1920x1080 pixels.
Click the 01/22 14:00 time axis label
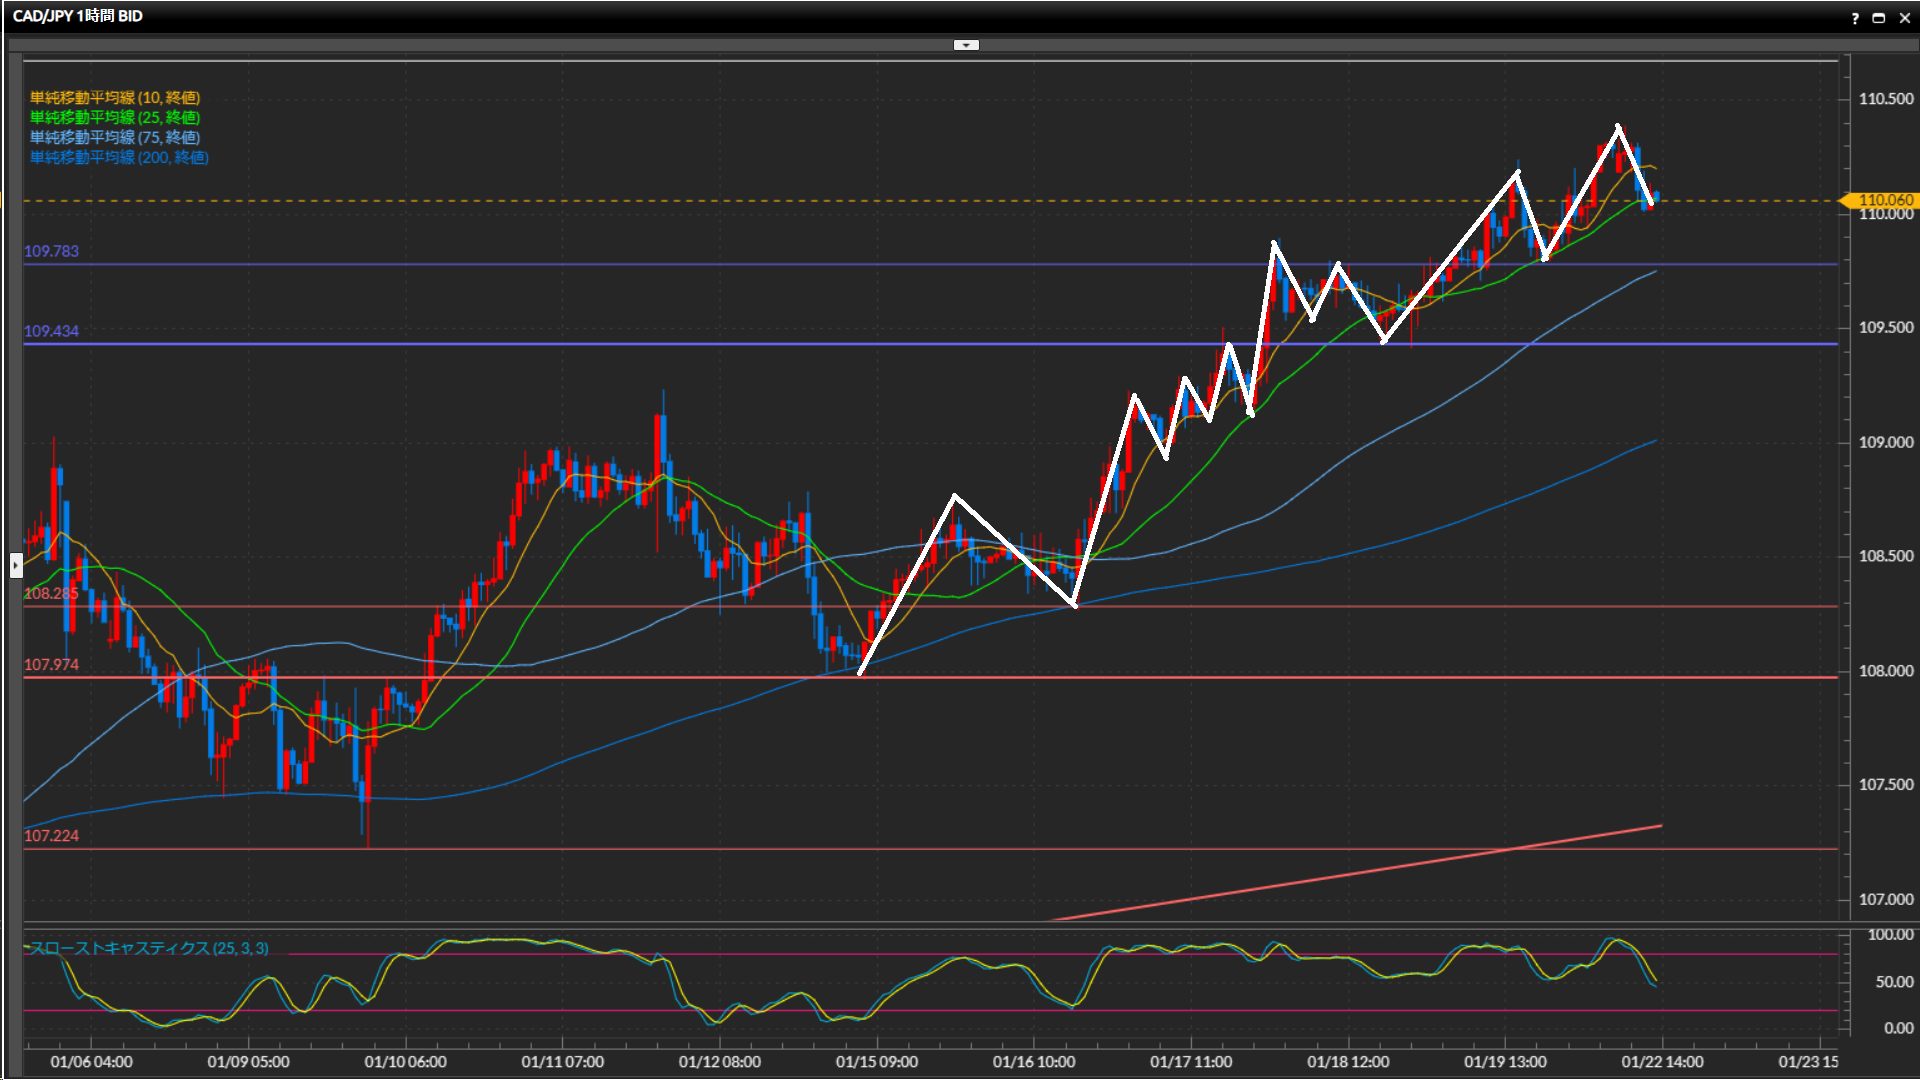(1662, 1061)
